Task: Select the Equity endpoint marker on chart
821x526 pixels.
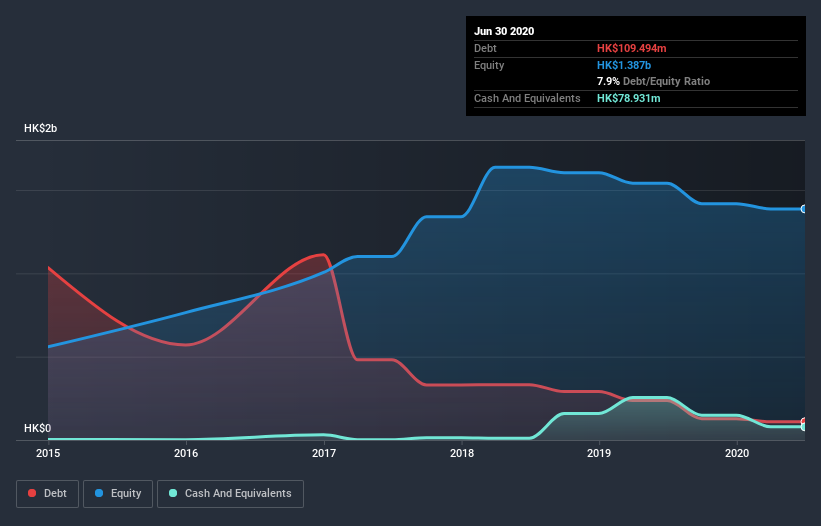Action: (x=804, y=209)
